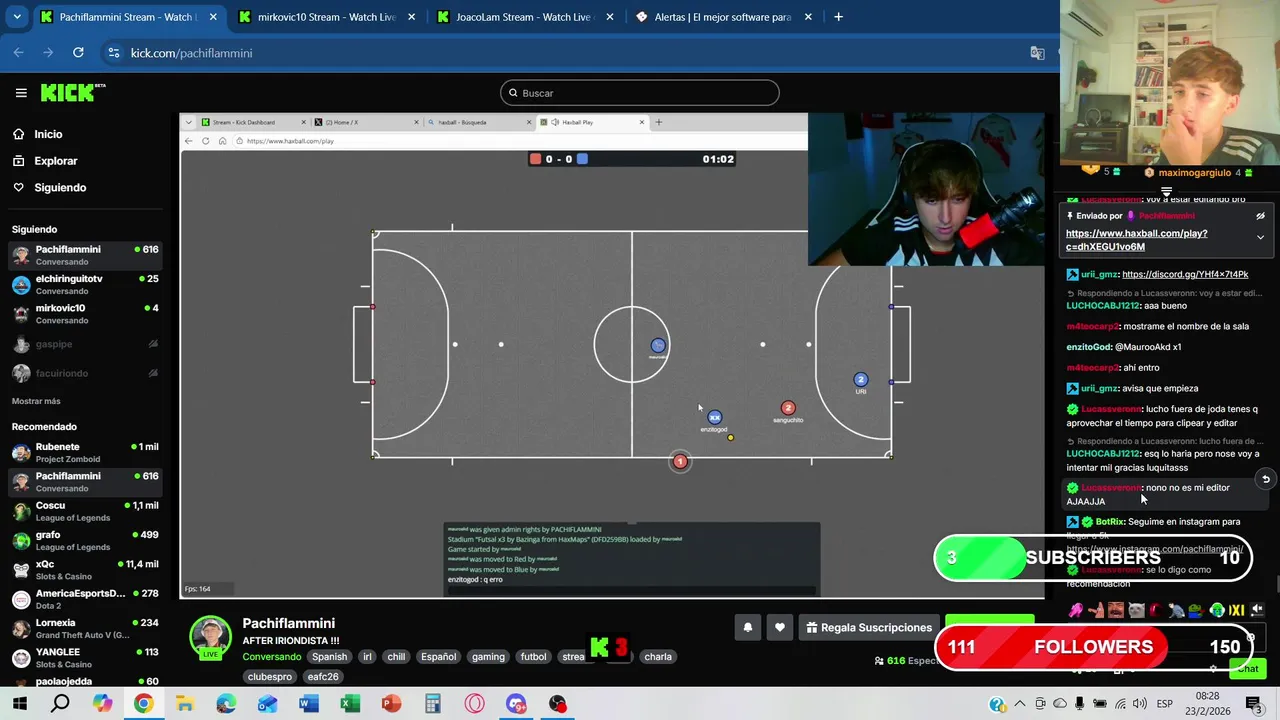Select gaspipe offline channel
This screenshot has width=1280, height=720.
85,344
